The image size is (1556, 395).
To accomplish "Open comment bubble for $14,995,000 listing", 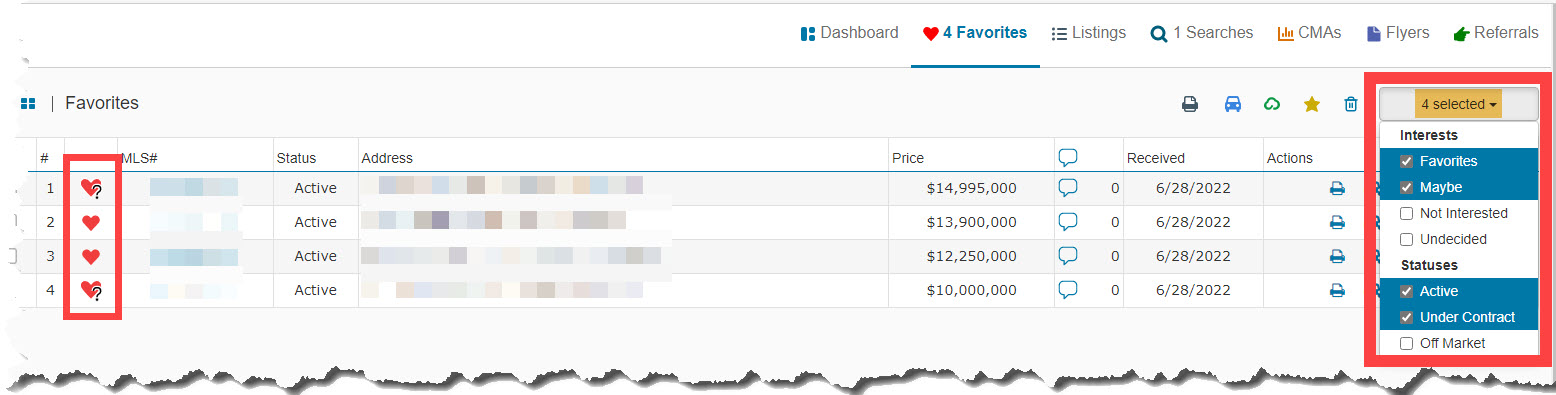I will pos(1068,187).
